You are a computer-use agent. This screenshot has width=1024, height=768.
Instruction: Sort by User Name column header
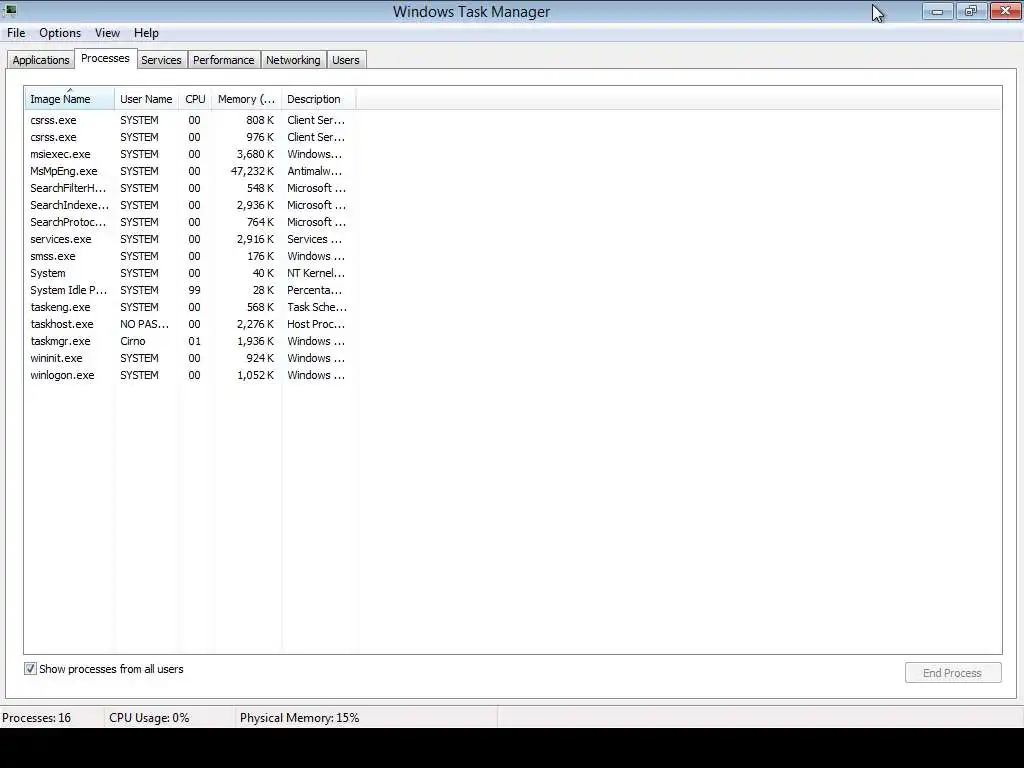point(146,99)
